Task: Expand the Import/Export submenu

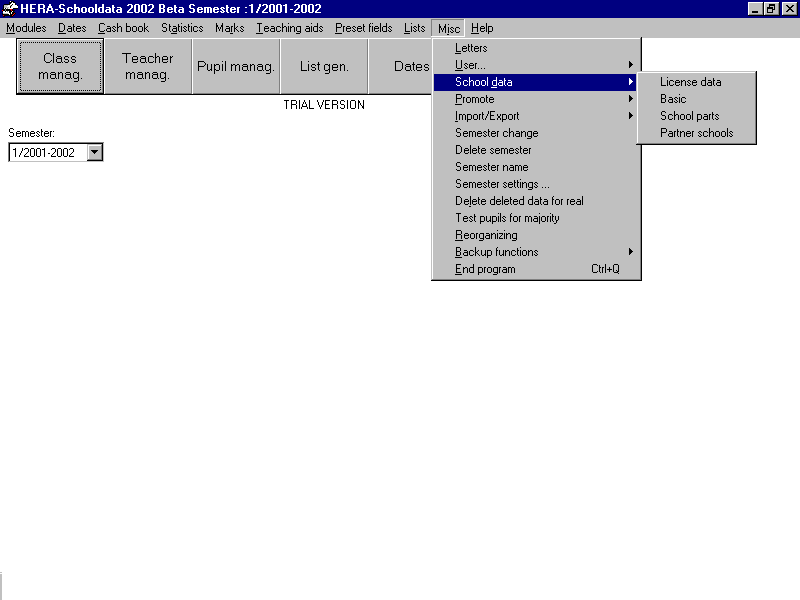Action: pyautogui.click(x=535, y=116)
